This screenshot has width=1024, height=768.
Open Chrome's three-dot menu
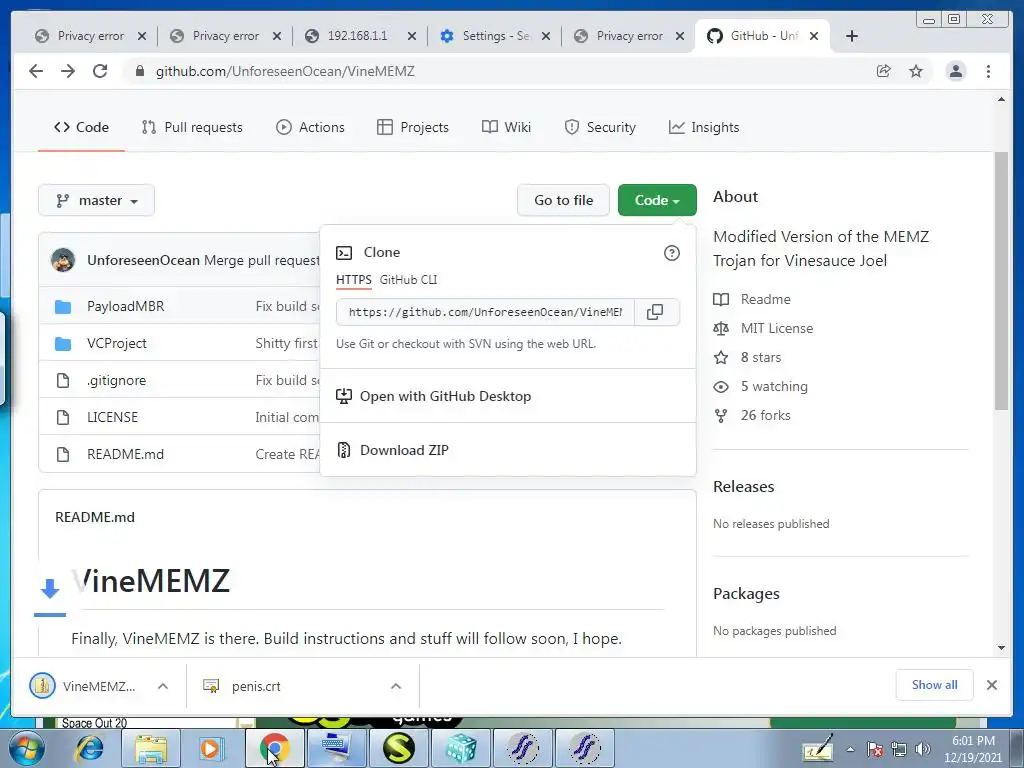pyautogui.click(x=988, y=71)
